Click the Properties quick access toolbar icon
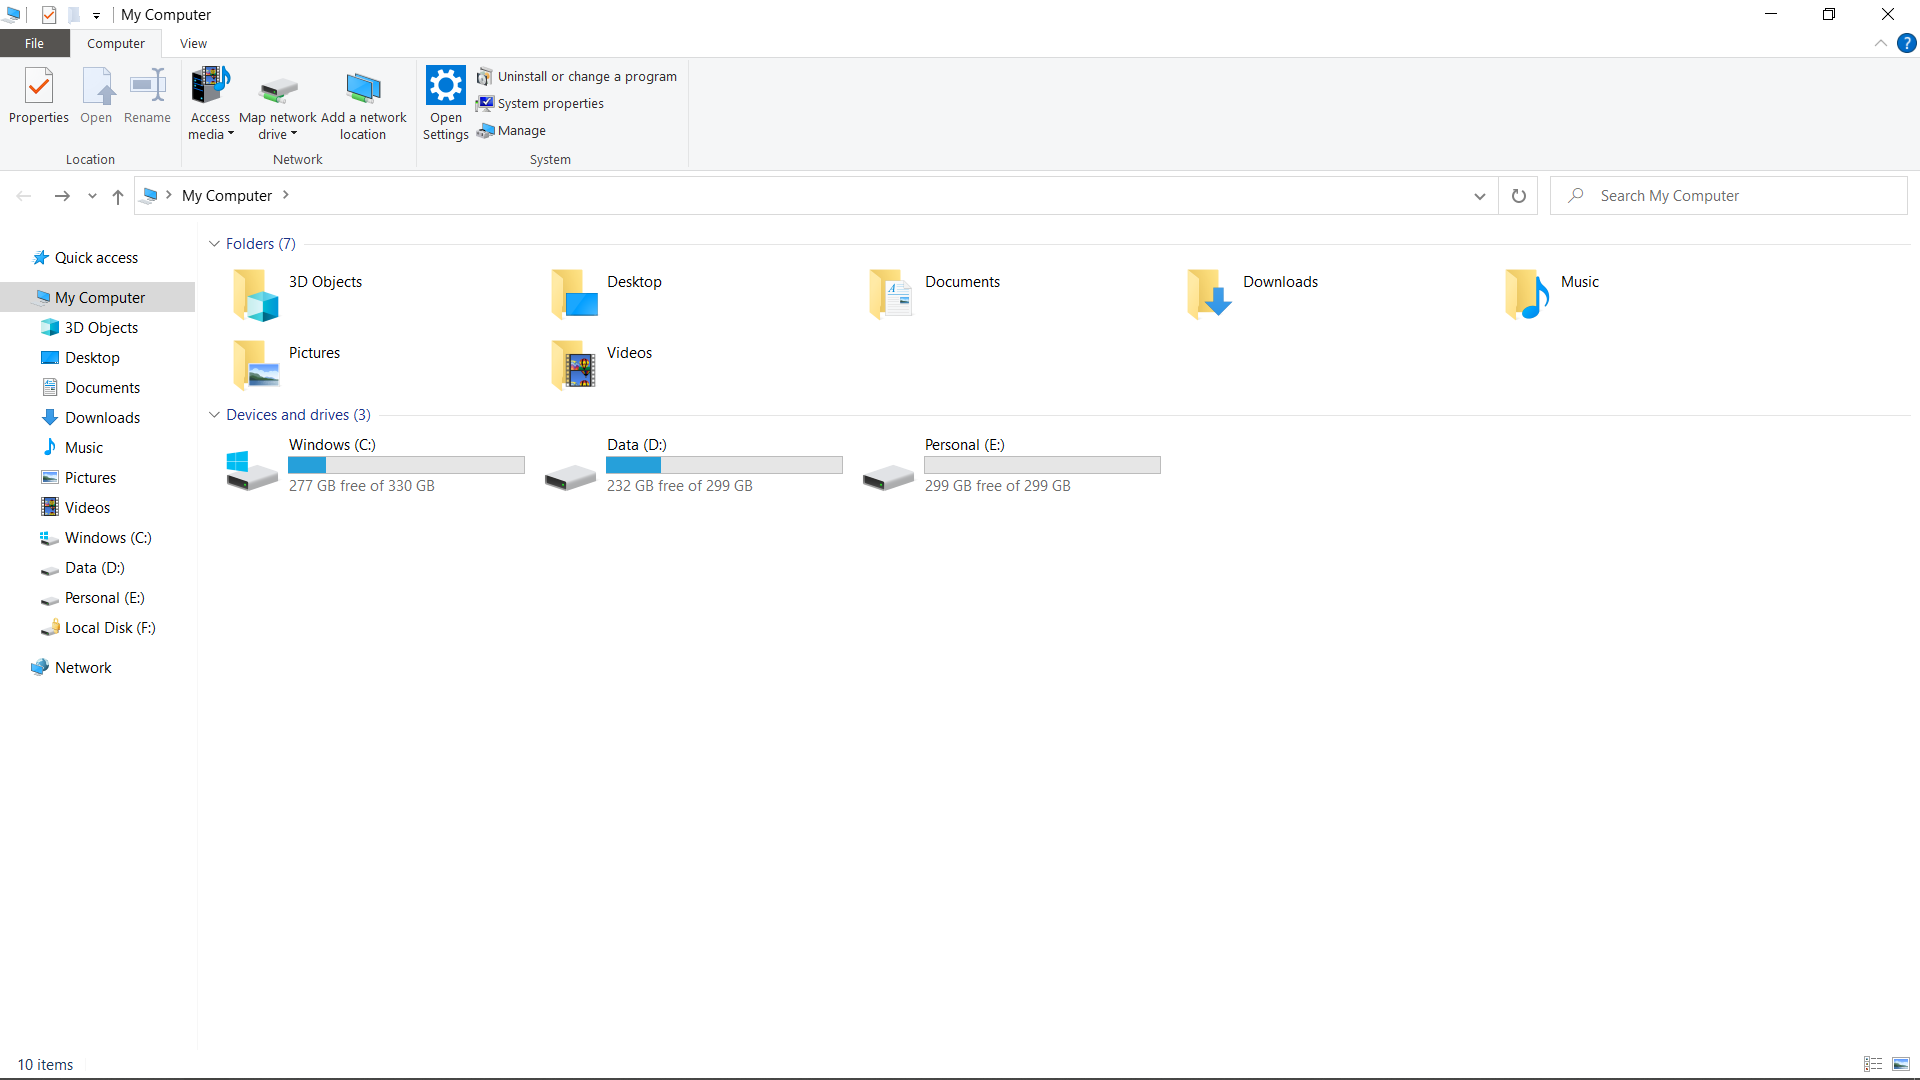 click(x=49, y=15)
